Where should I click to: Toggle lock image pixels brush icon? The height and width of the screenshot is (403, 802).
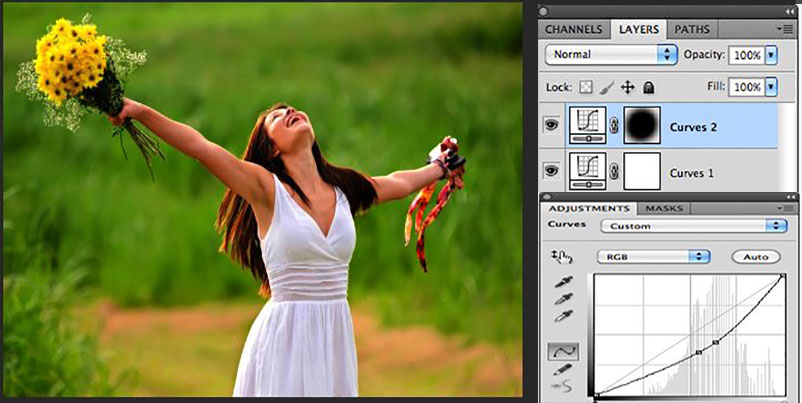click(607, 87)
